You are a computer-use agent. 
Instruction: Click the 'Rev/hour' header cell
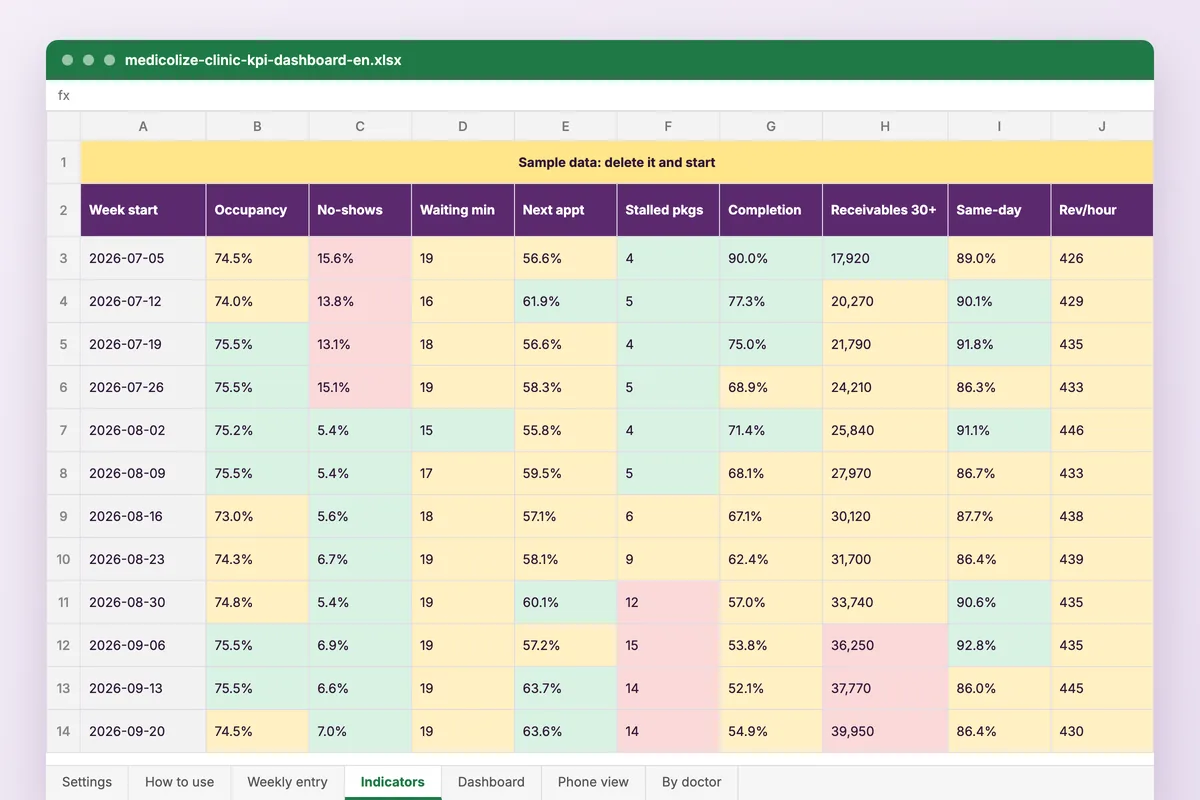[1102, 210]
